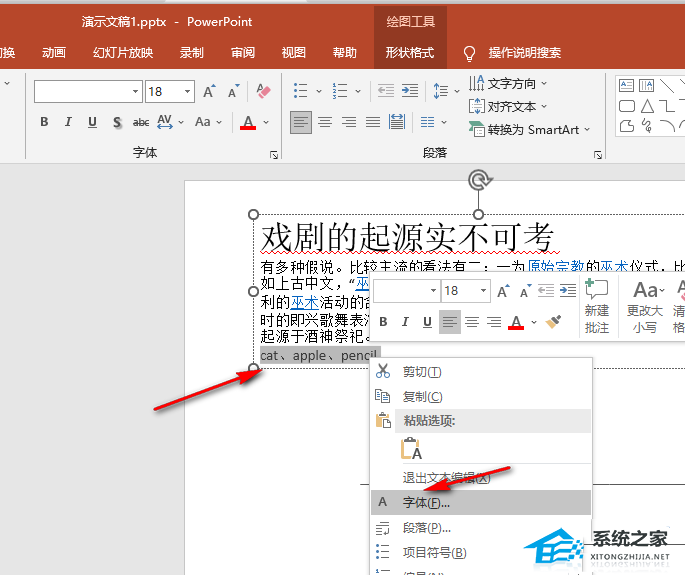This screenshot has width=685, height=575.
Task: Increase font size in mini toolbar
Action: coord(504,291)
